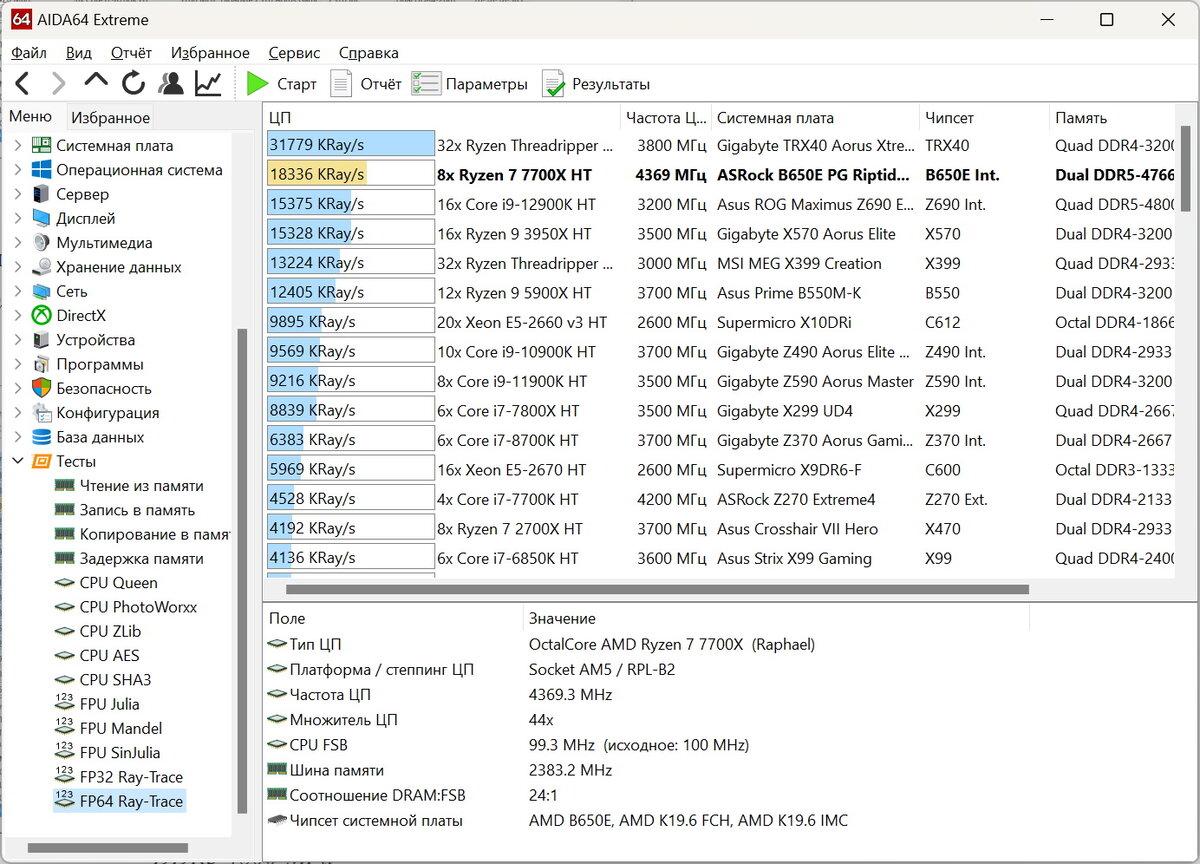
Task: Open the line graph toolbar icon
Action: pyautogui.click(x=208, y=84)
